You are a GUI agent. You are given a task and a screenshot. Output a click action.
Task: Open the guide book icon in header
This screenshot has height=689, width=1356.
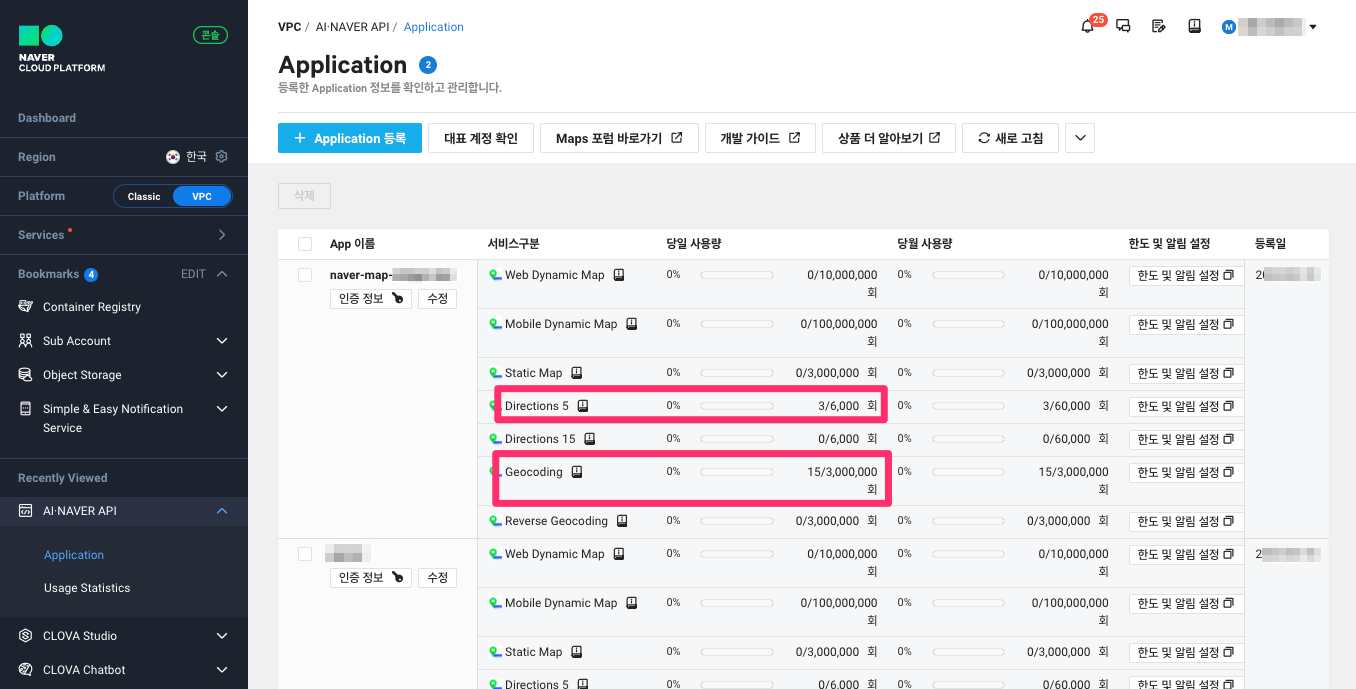(x=1194, y=27)
